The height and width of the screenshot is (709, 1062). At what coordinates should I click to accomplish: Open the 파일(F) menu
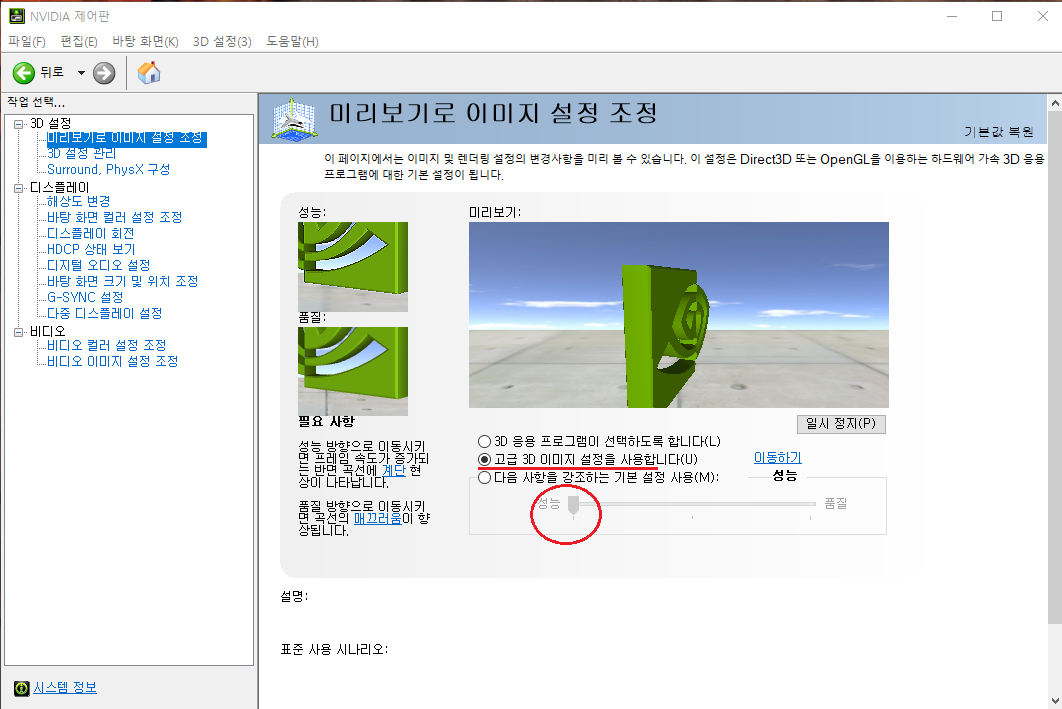(x=26, y=41)
